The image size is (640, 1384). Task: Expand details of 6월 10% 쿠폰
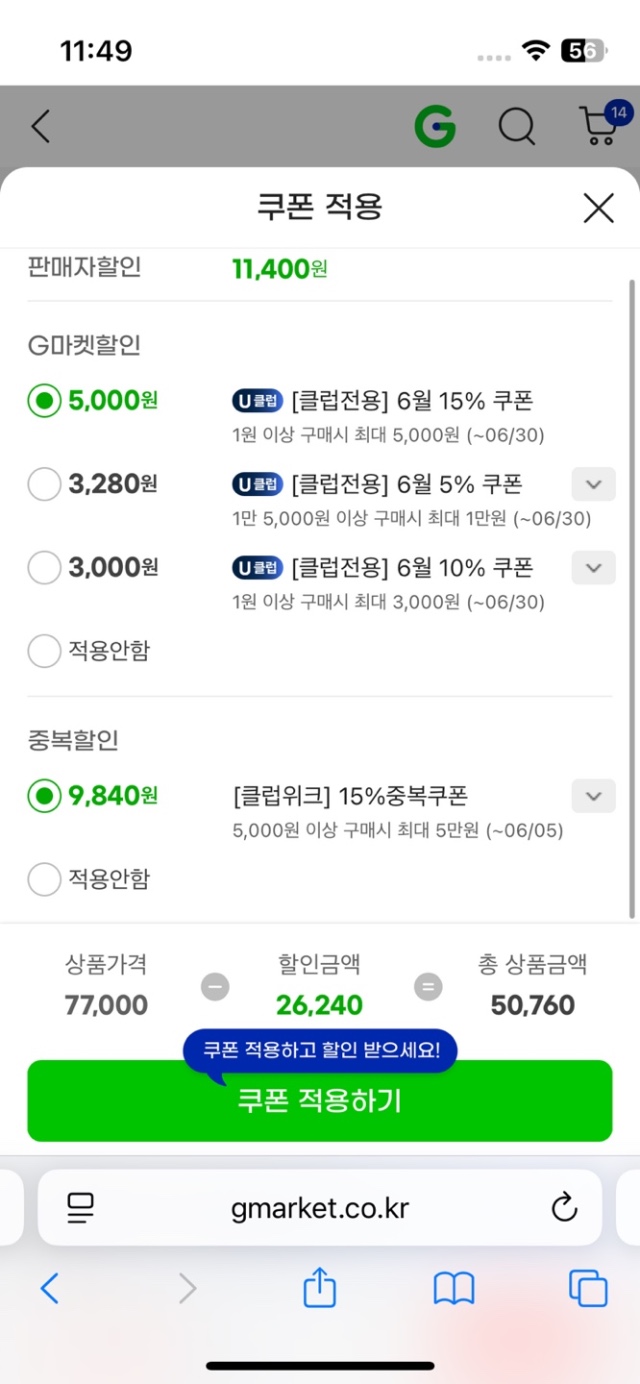click(593, 568)
